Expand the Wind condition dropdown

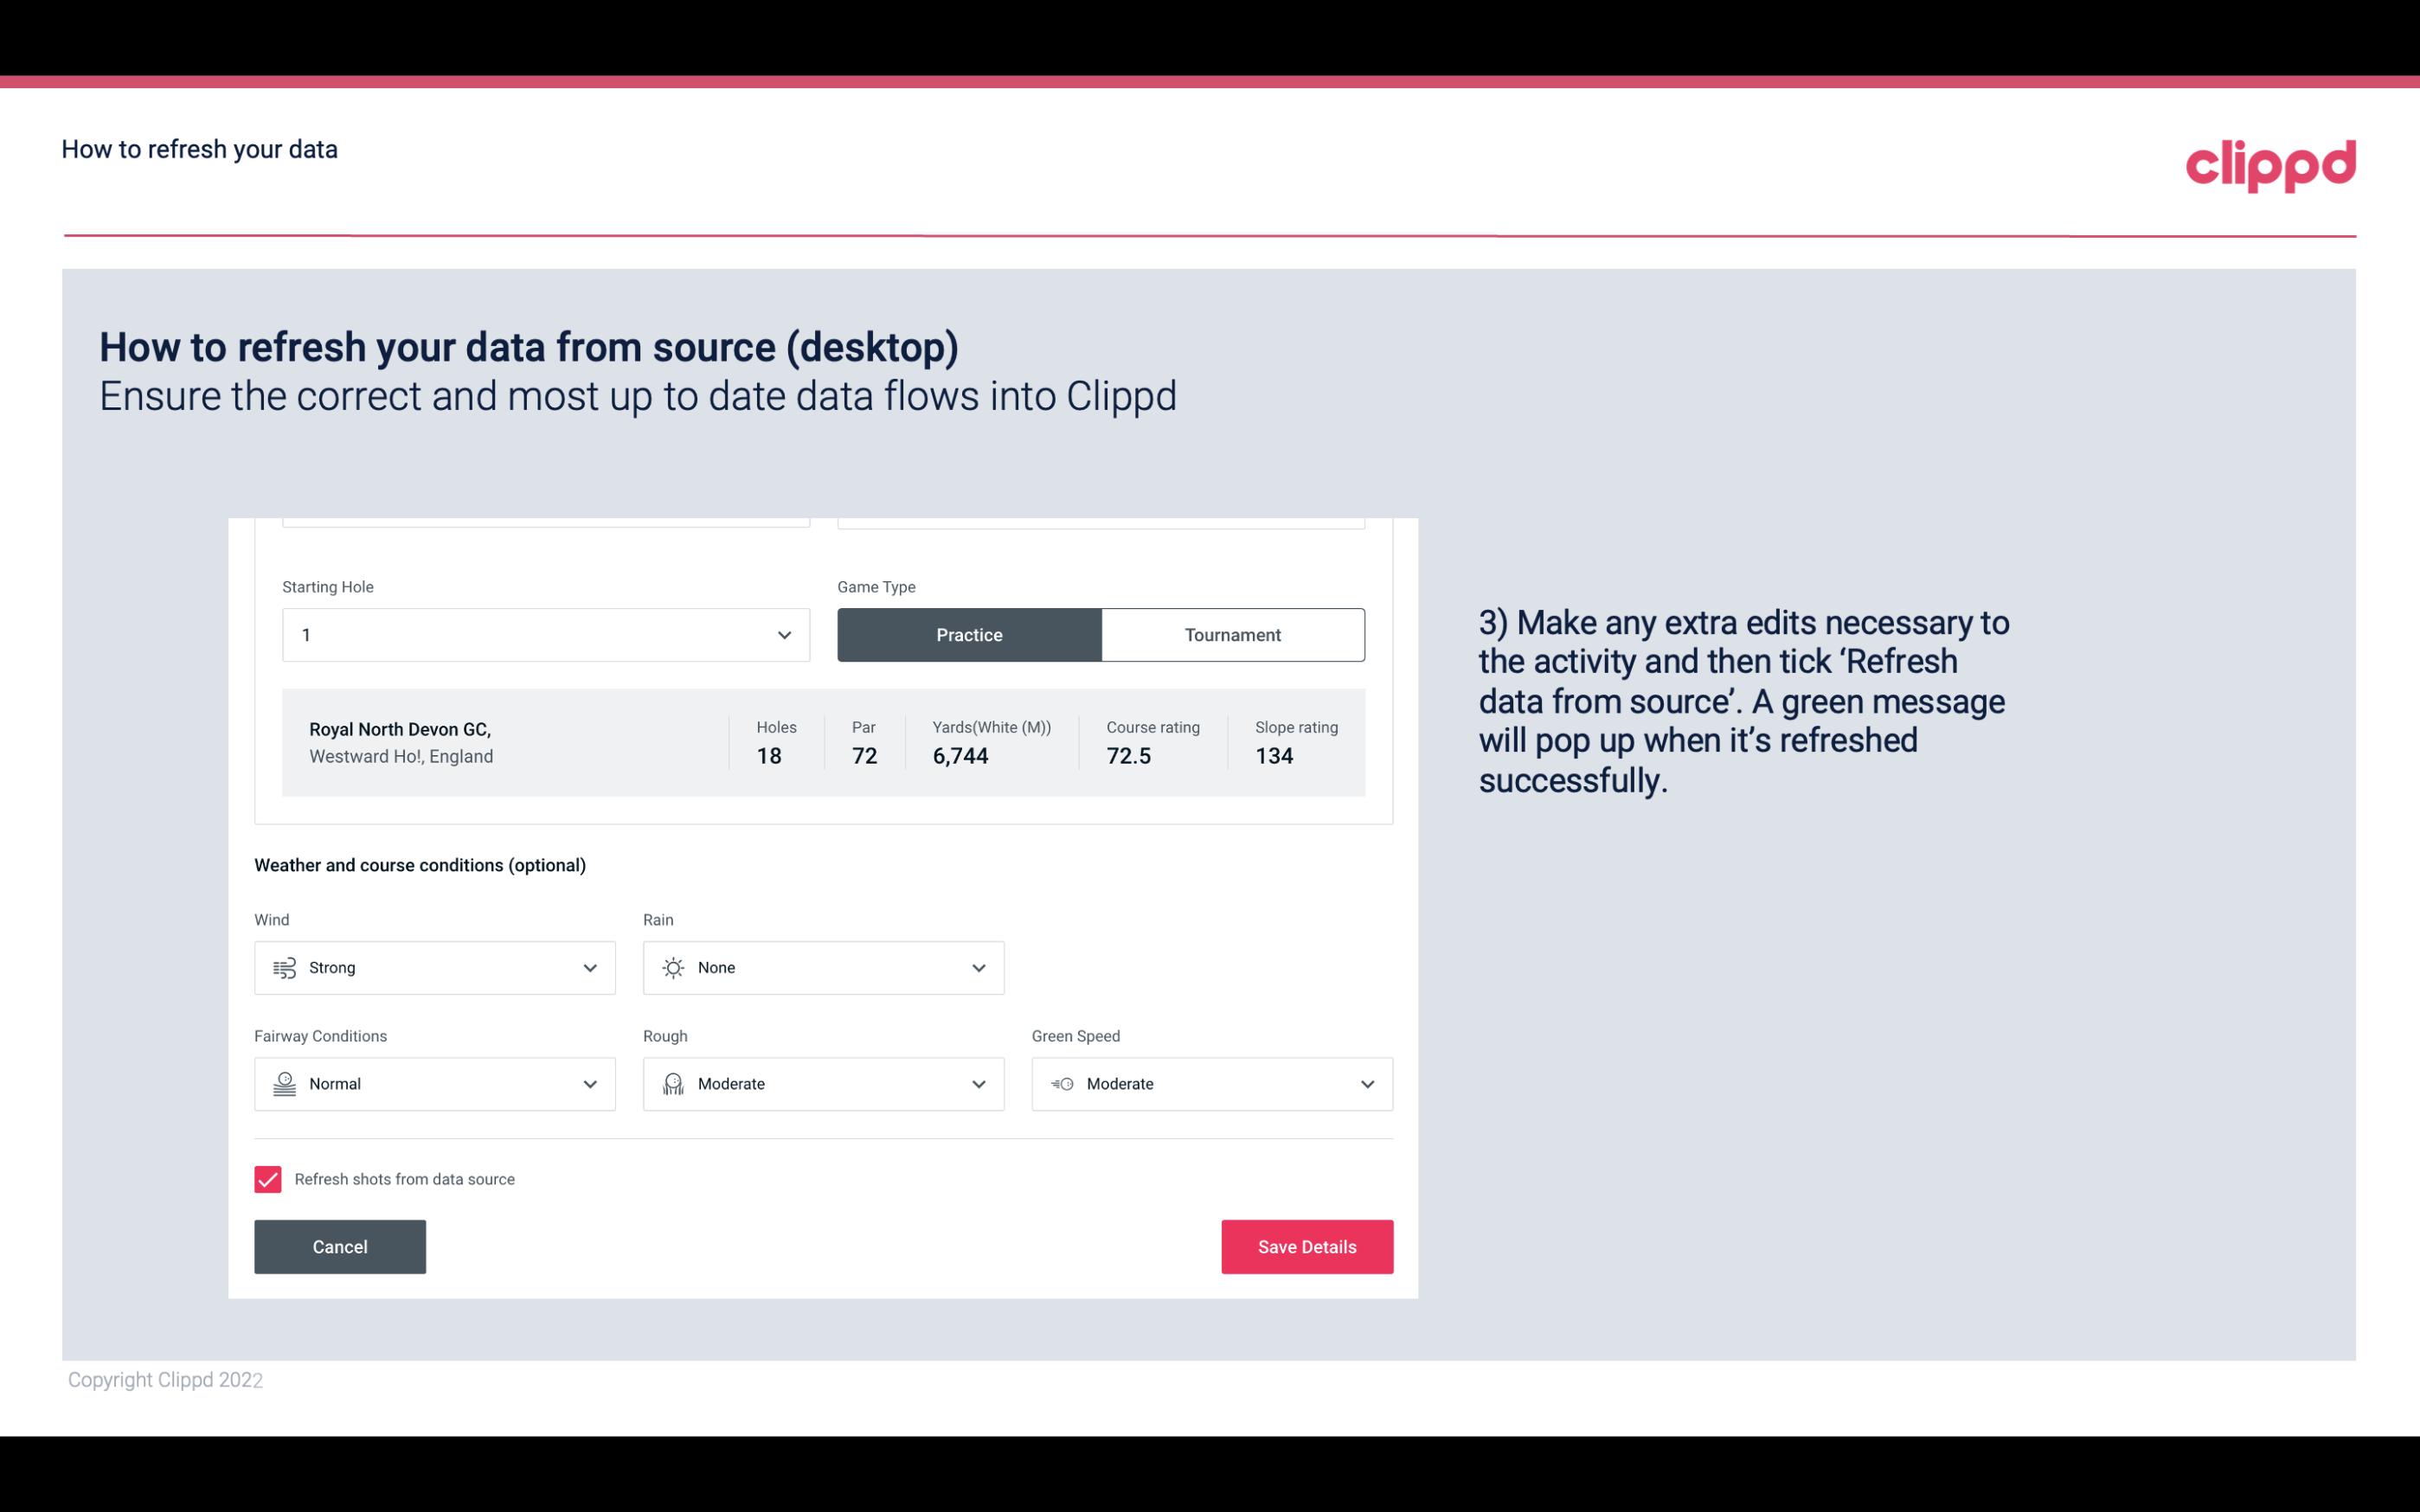coord(589,967)
